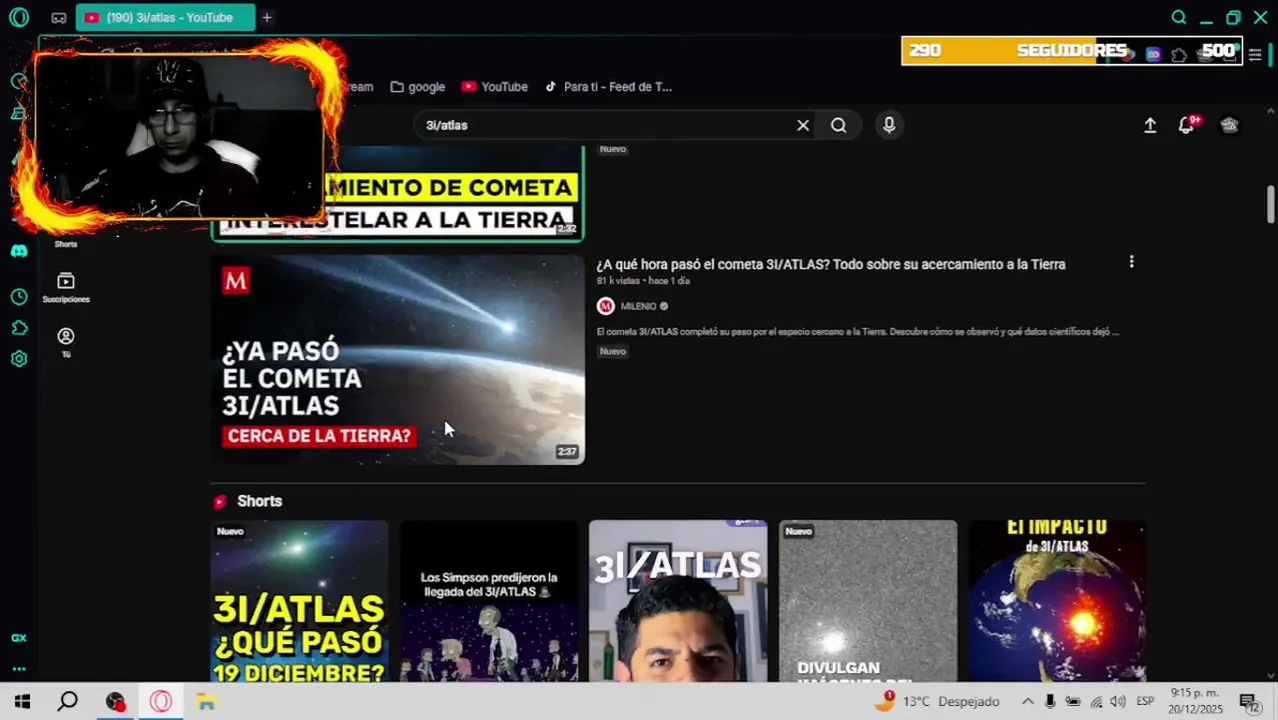1278x720 pixels.
Task: Open the google bookmarks folder
Action: 418,87
